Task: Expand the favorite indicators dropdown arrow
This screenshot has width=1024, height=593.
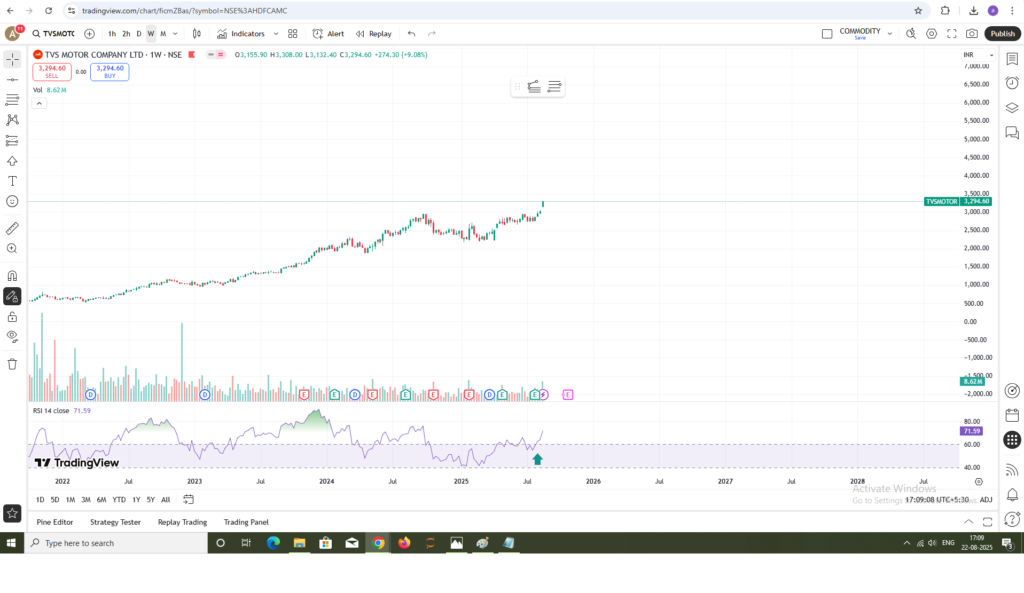Action: (276, 34)
